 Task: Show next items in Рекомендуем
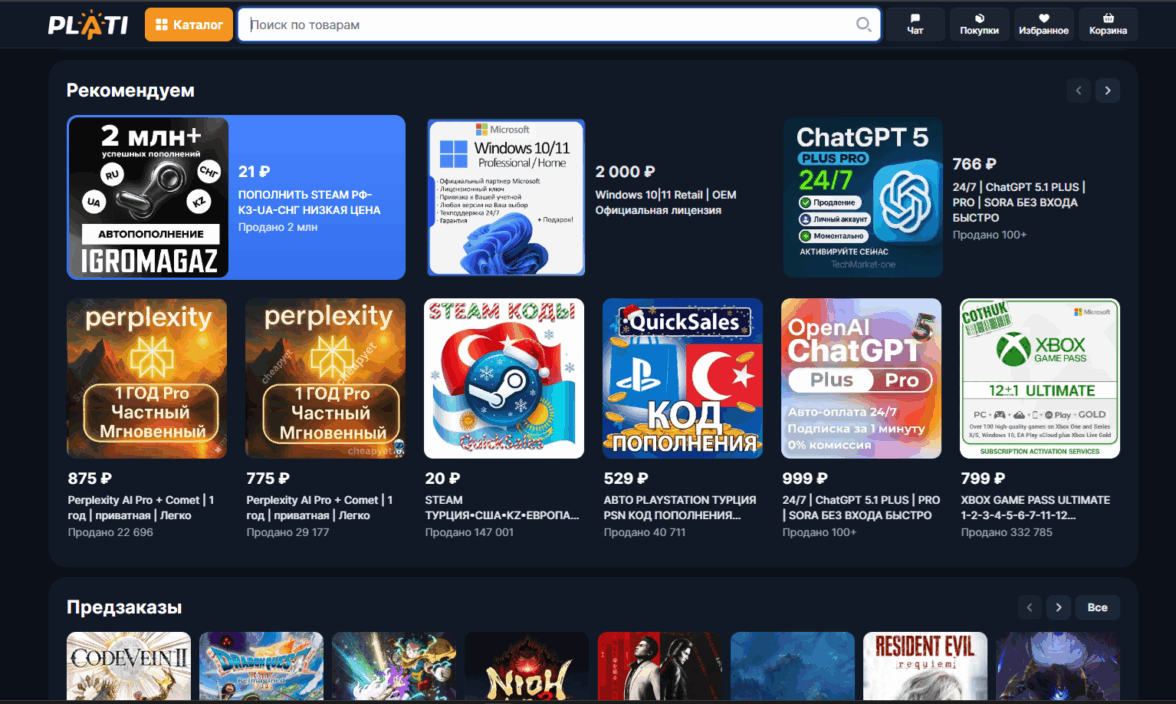1107,90
